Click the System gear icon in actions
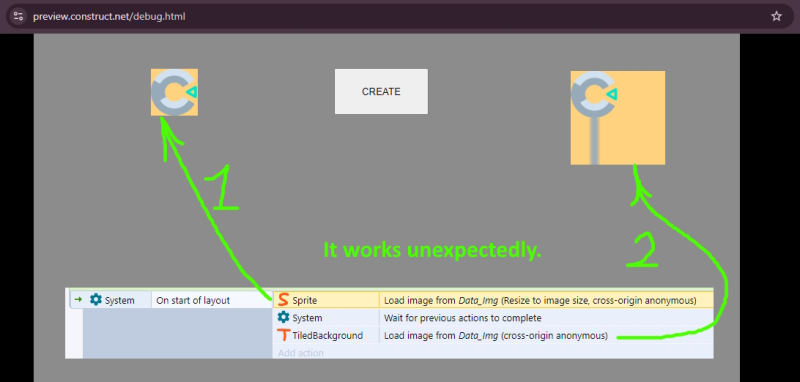Screen dimensions: 800x382 284,318
